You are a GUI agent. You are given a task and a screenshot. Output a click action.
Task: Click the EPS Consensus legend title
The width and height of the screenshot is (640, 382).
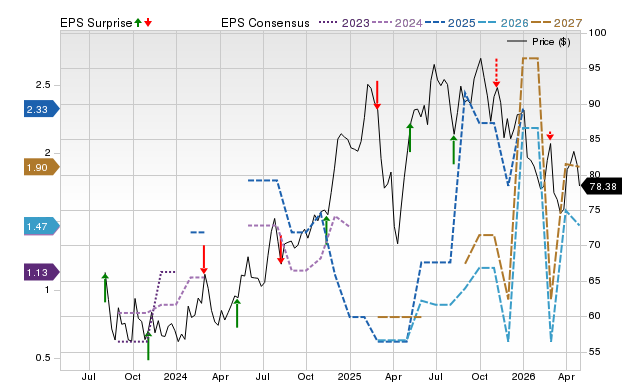click(x=265, y=23)
